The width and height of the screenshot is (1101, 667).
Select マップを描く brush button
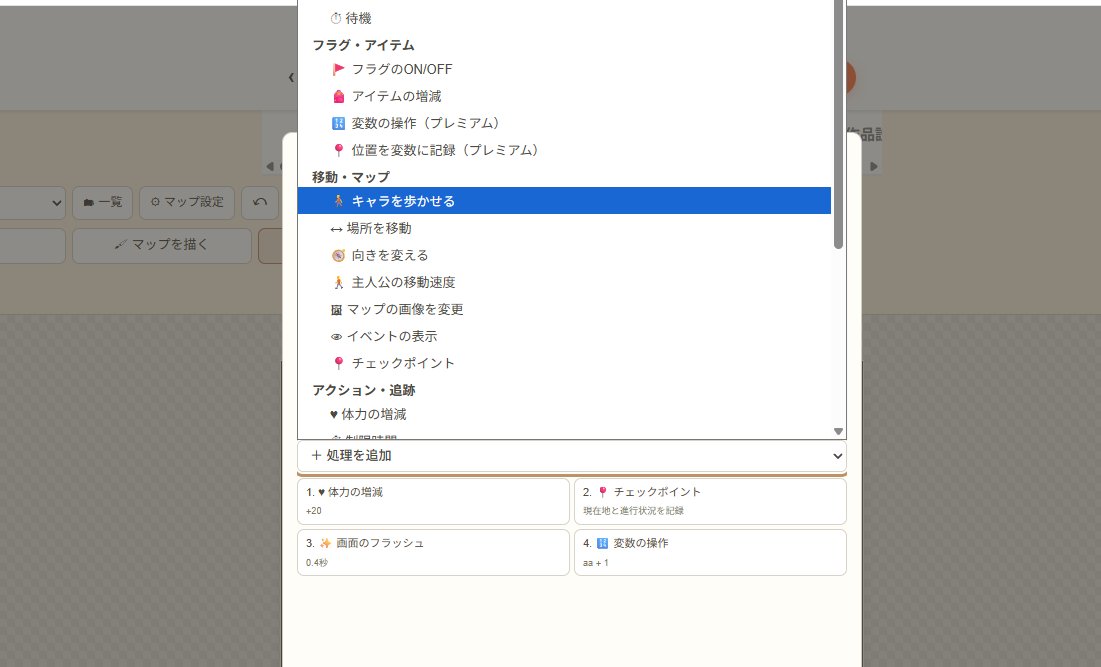[x=161, y=245]
